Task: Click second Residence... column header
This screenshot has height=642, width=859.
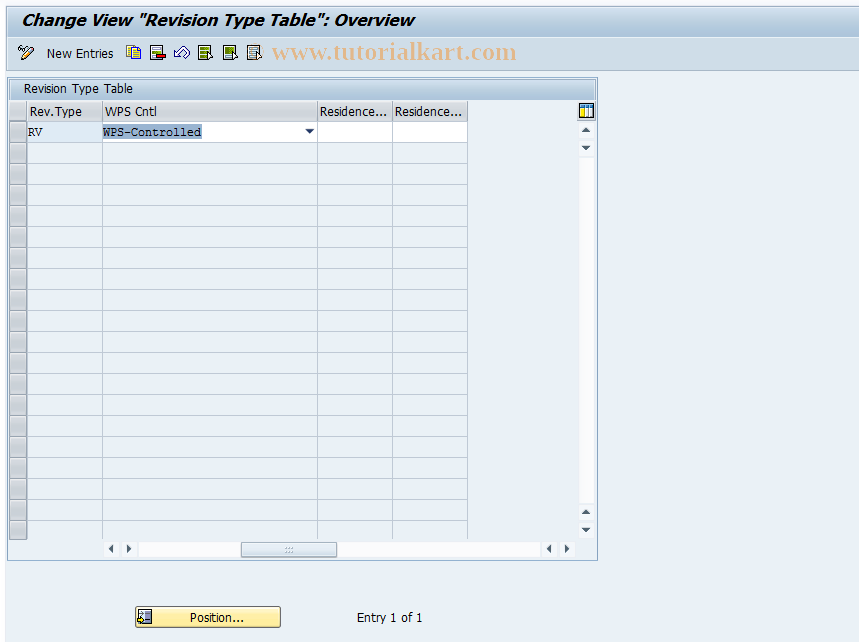Action: click(x=430, y=111)
